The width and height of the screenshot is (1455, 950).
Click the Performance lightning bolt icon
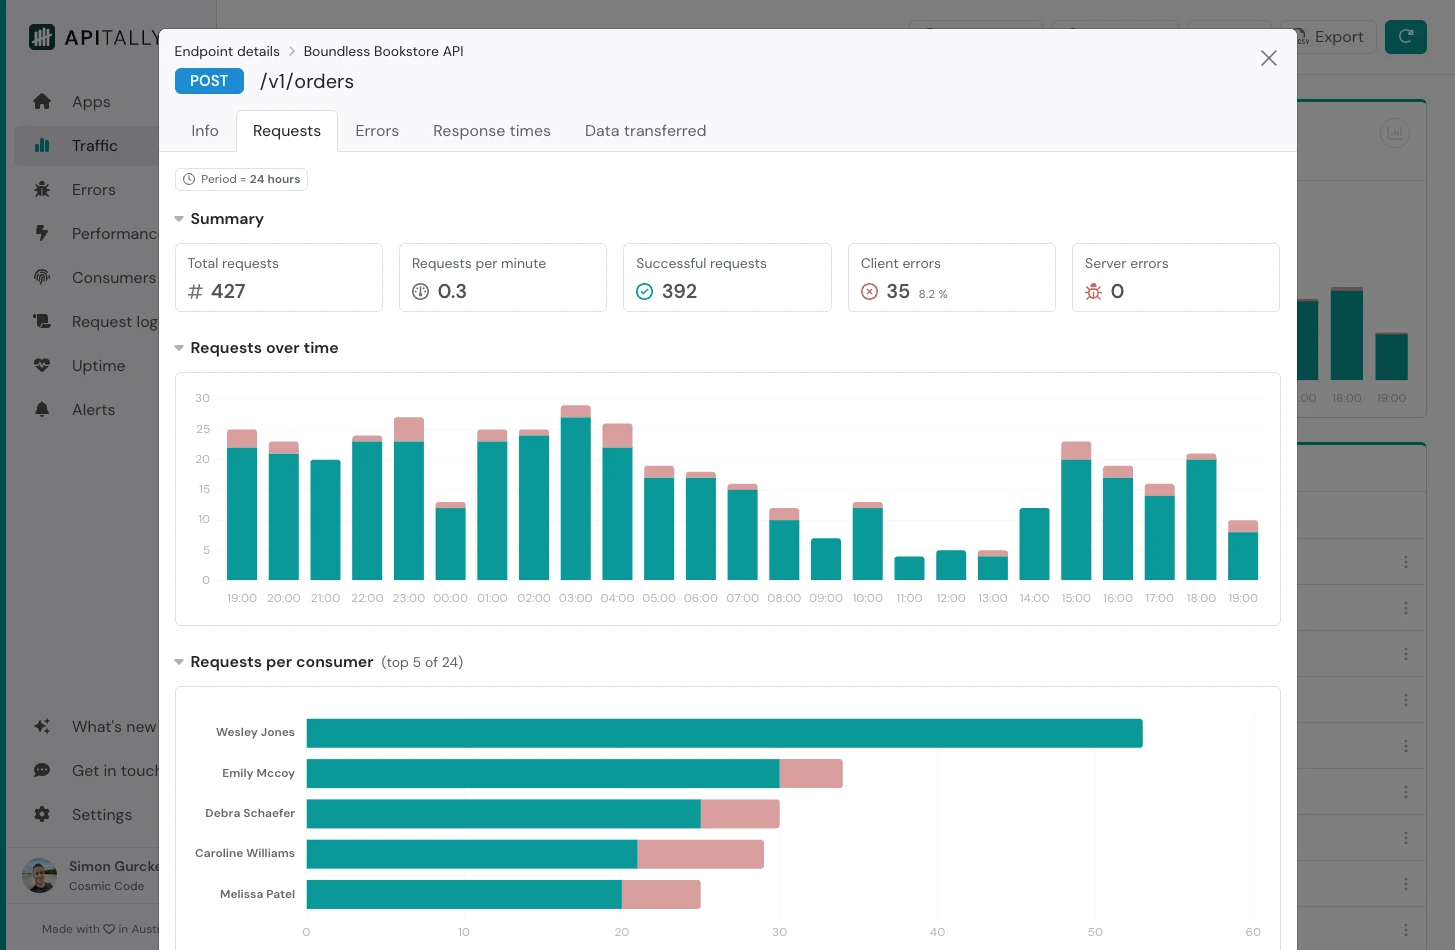(x=42, y=233)
